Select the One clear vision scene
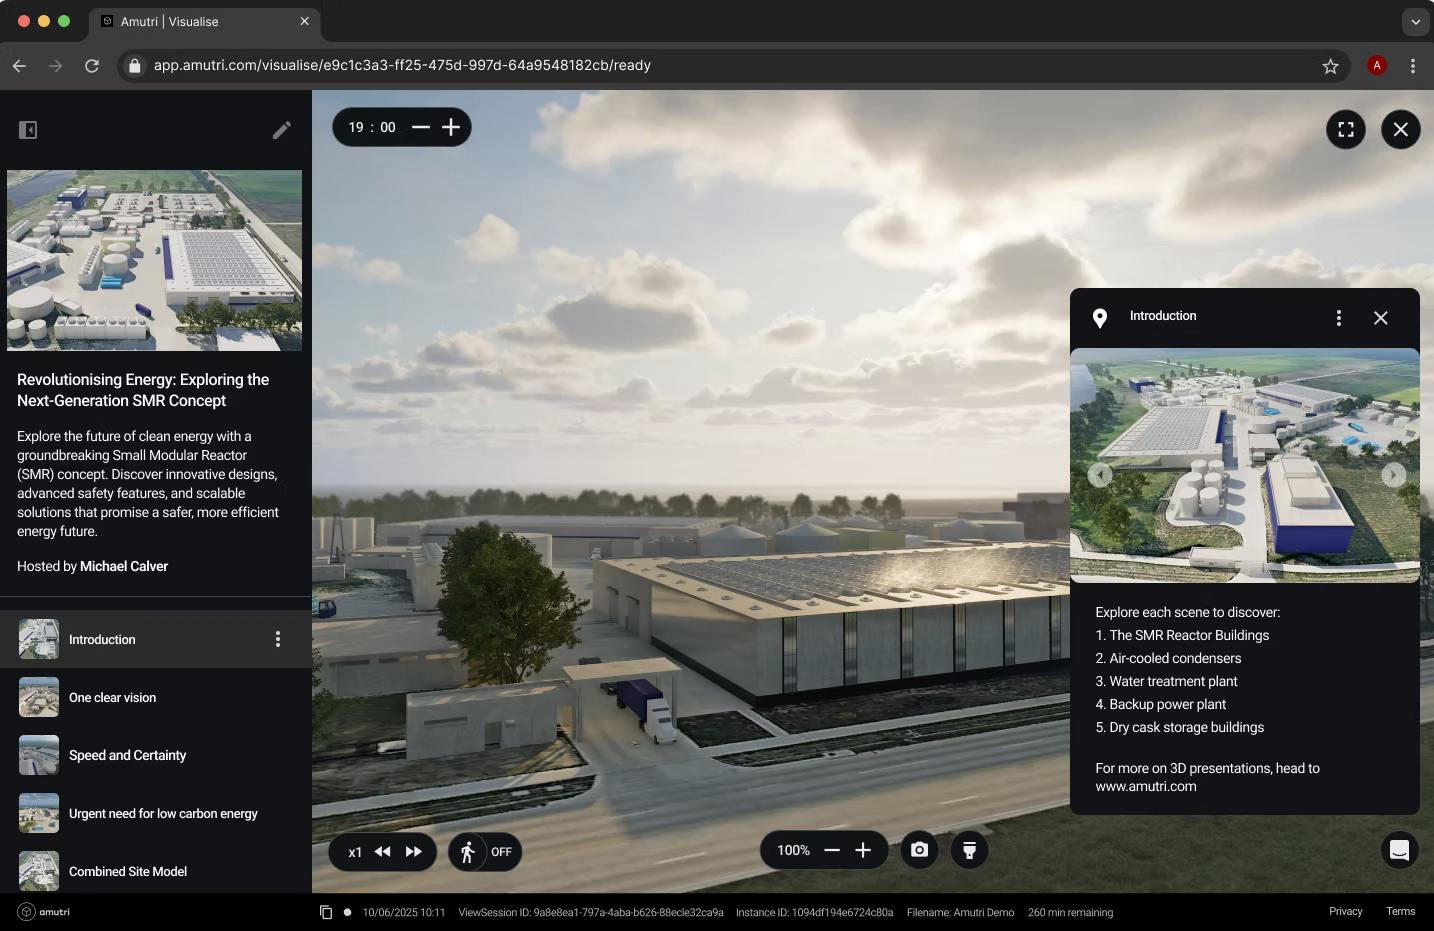This screenshot has height=931, width=1434. click(x=156, y=697)
